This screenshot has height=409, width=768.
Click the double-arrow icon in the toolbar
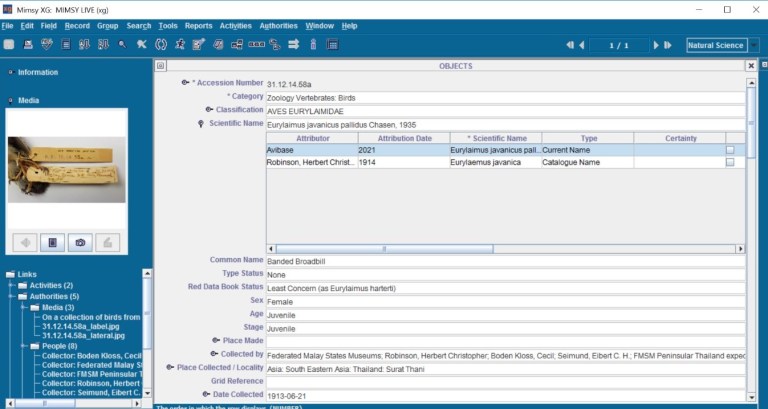294,45
